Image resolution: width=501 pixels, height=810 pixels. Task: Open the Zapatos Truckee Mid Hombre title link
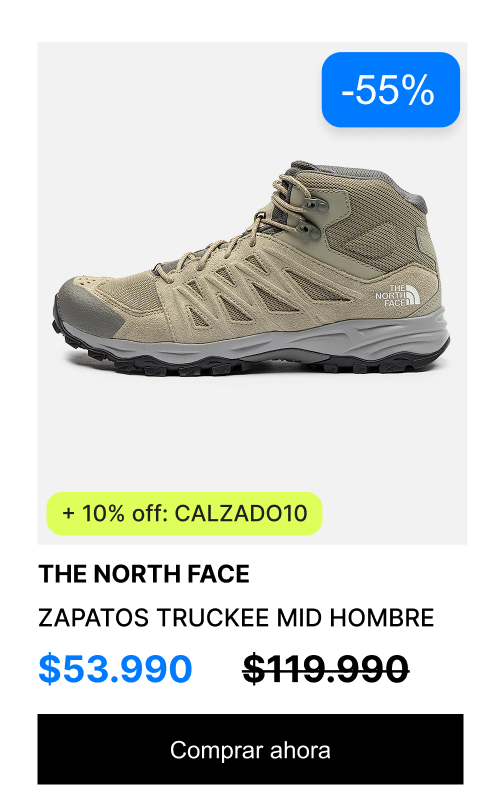point(236,618)
